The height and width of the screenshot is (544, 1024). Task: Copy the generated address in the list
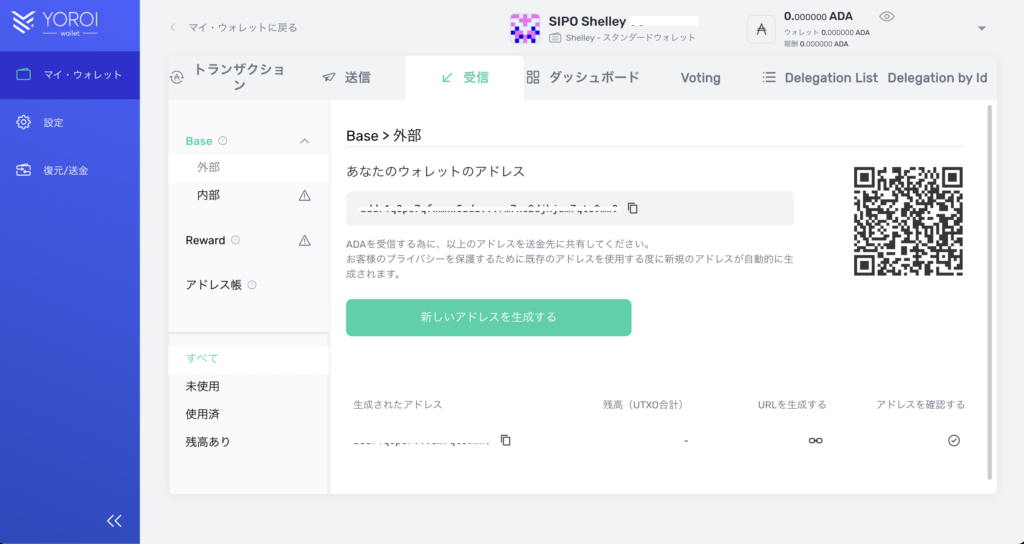[506, 440]
